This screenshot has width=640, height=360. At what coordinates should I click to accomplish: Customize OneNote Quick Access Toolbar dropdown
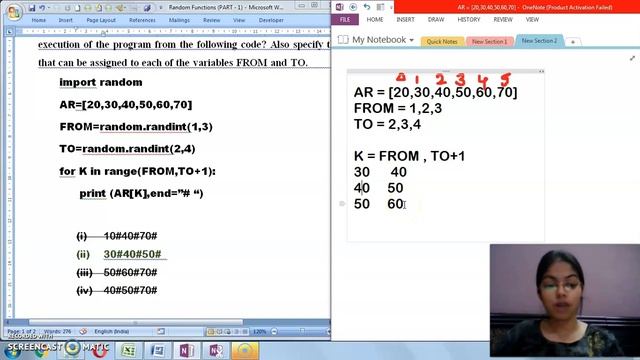tap(391, 7)
